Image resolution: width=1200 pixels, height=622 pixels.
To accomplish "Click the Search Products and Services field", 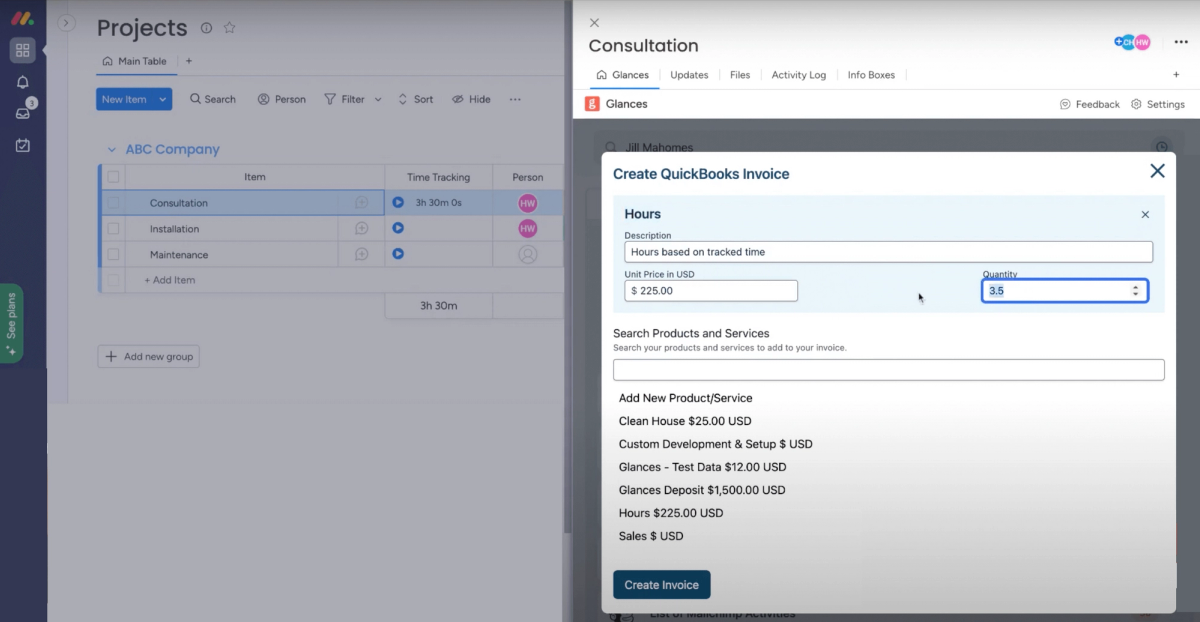I will click(x=889, y=370).
